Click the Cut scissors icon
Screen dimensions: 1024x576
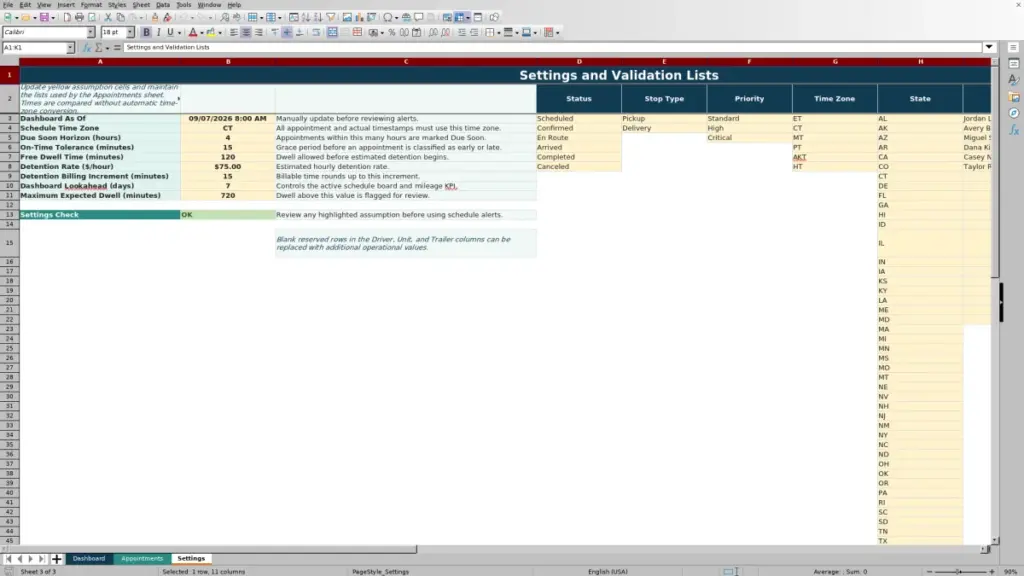point(108,18)
